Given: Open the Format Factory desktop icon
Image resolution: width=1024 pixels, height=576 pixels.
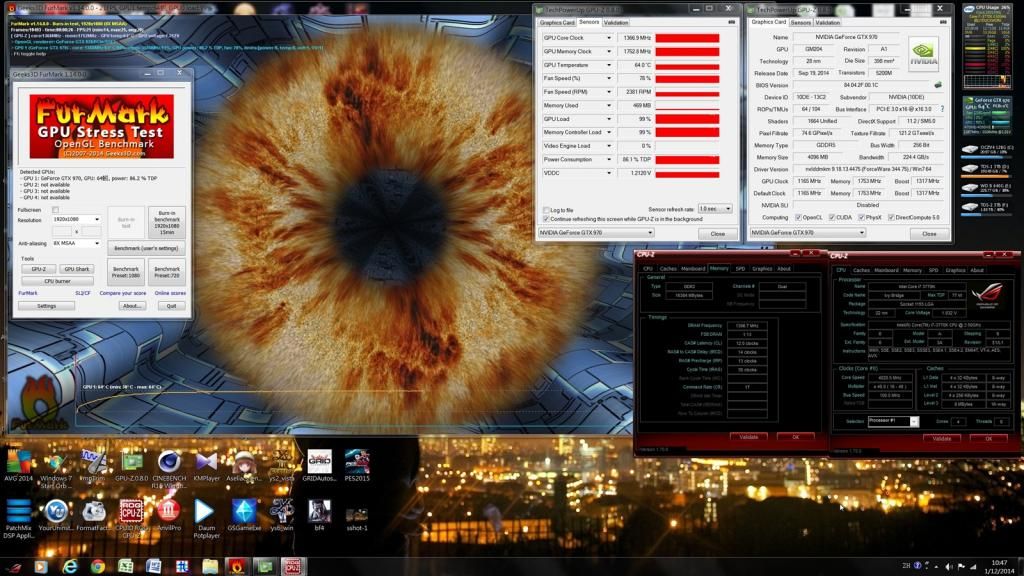Looking at the screenshot, I should pyautogui.click(x=93, y=515).
